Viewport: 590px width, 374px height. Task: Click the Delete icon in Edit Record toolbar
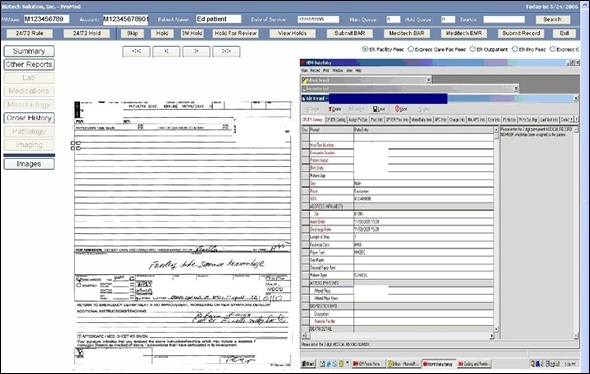[335, 109]
